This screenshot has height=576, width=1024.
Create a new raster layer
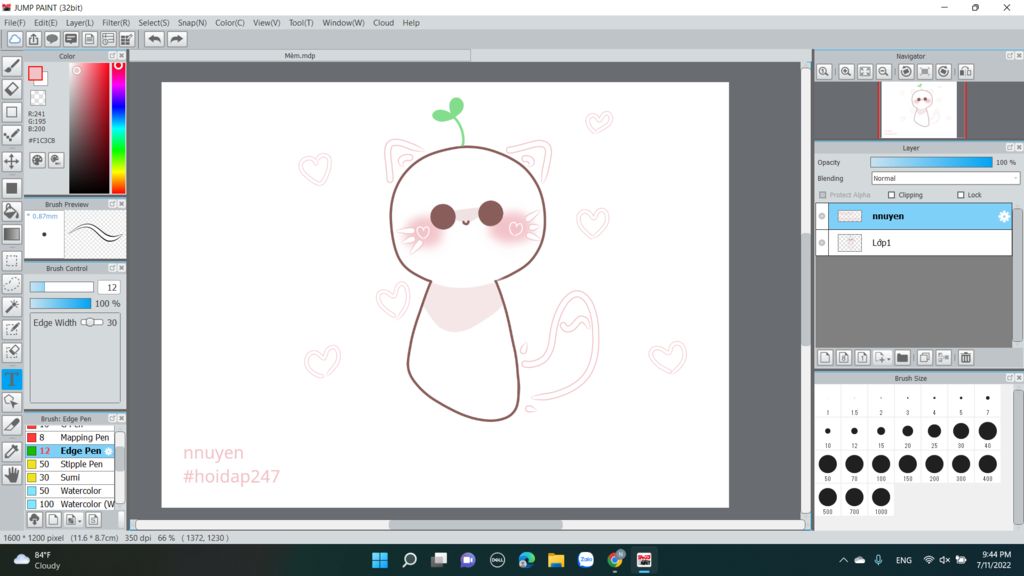tap(825, 357)
